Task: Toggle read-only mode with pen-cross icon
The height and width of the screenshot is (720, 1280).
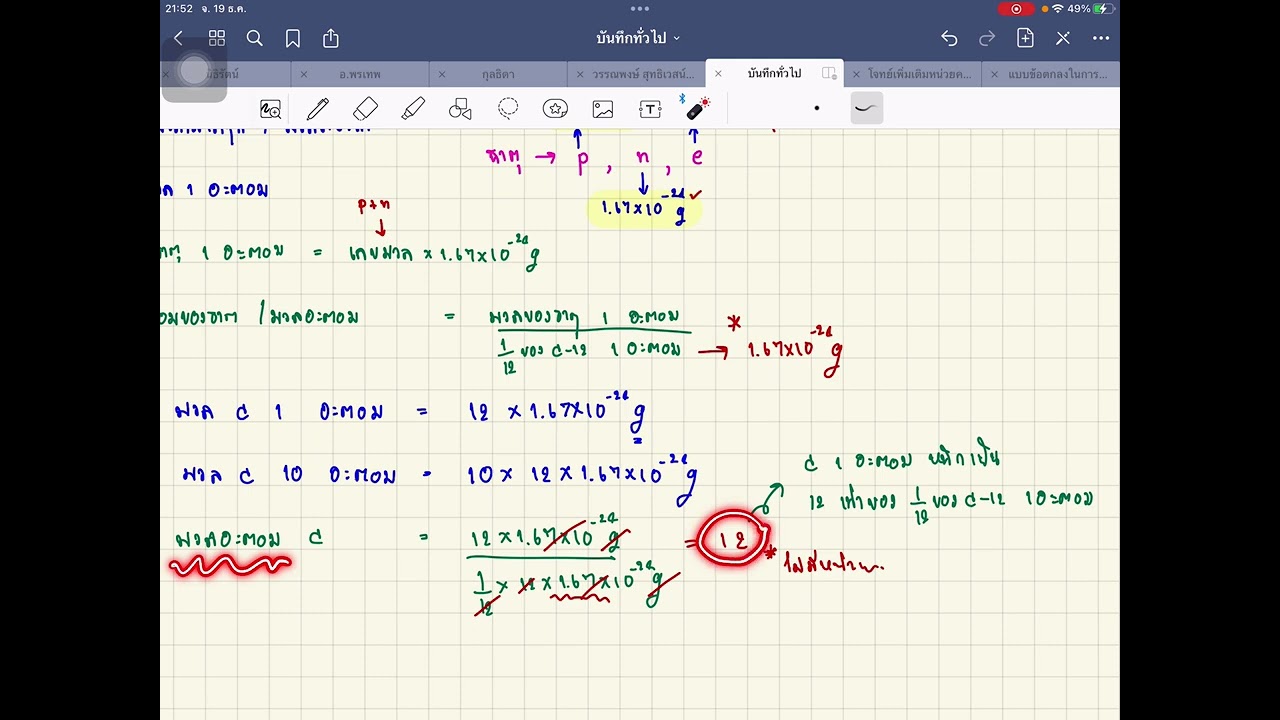Action: coord(1063,38)
